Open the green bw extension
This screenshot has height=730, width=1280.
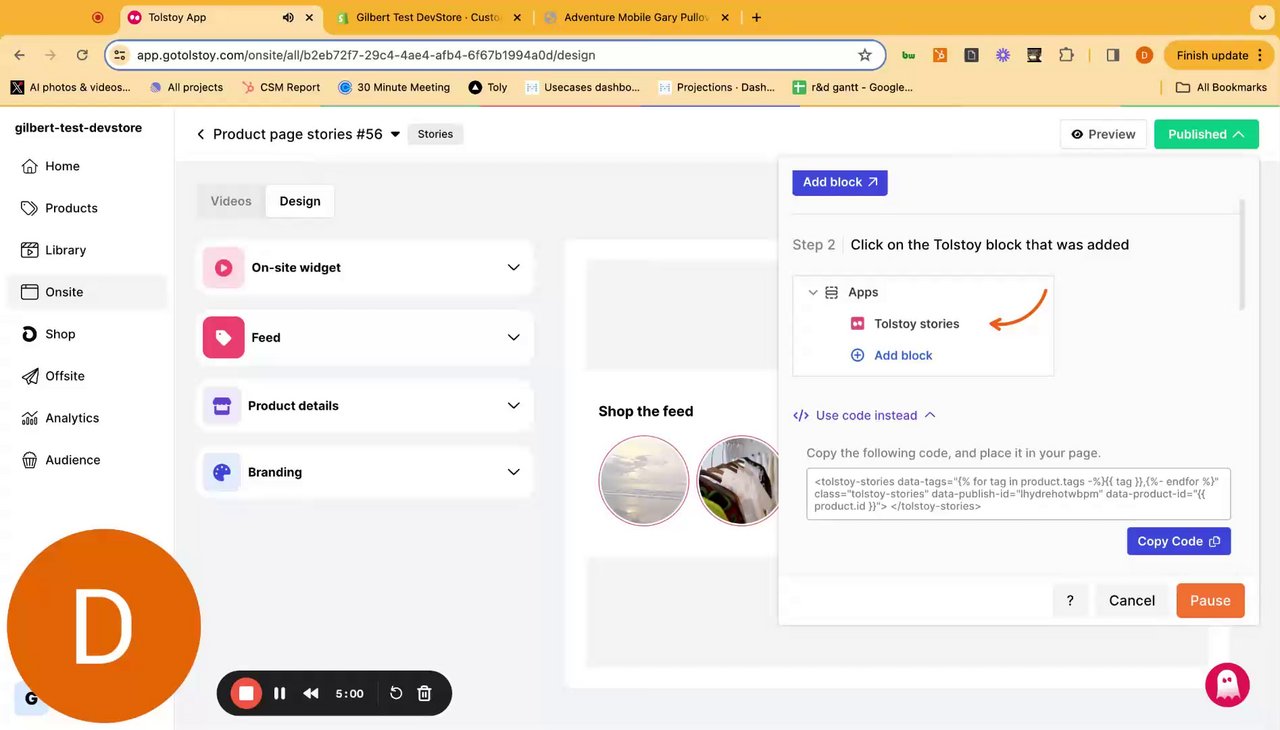pyautogui.click(x=908, y=55)
